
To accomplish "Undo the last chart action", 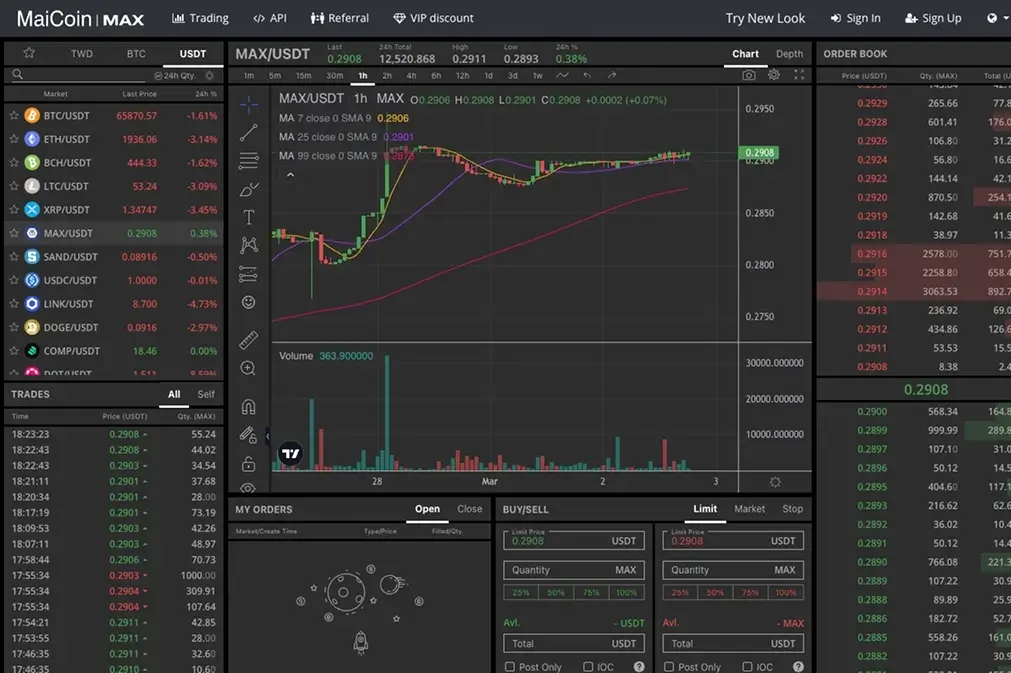I will (x=587, y=75).
